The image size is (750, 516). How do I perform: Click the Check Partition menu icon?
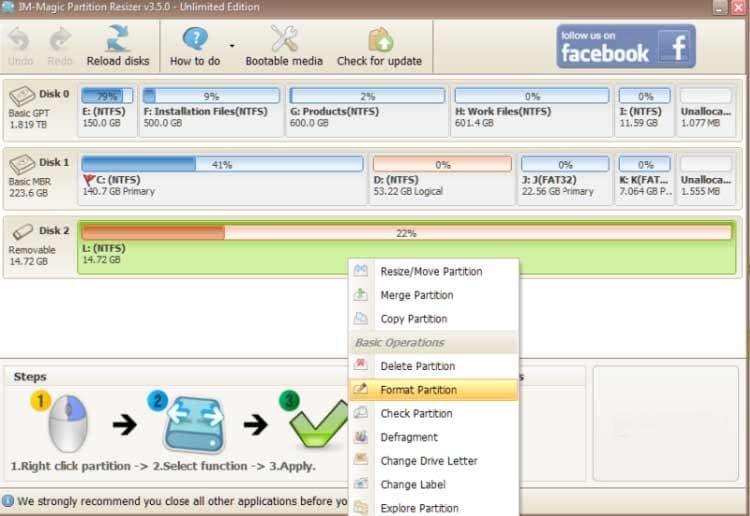click(x=361, y=412)
